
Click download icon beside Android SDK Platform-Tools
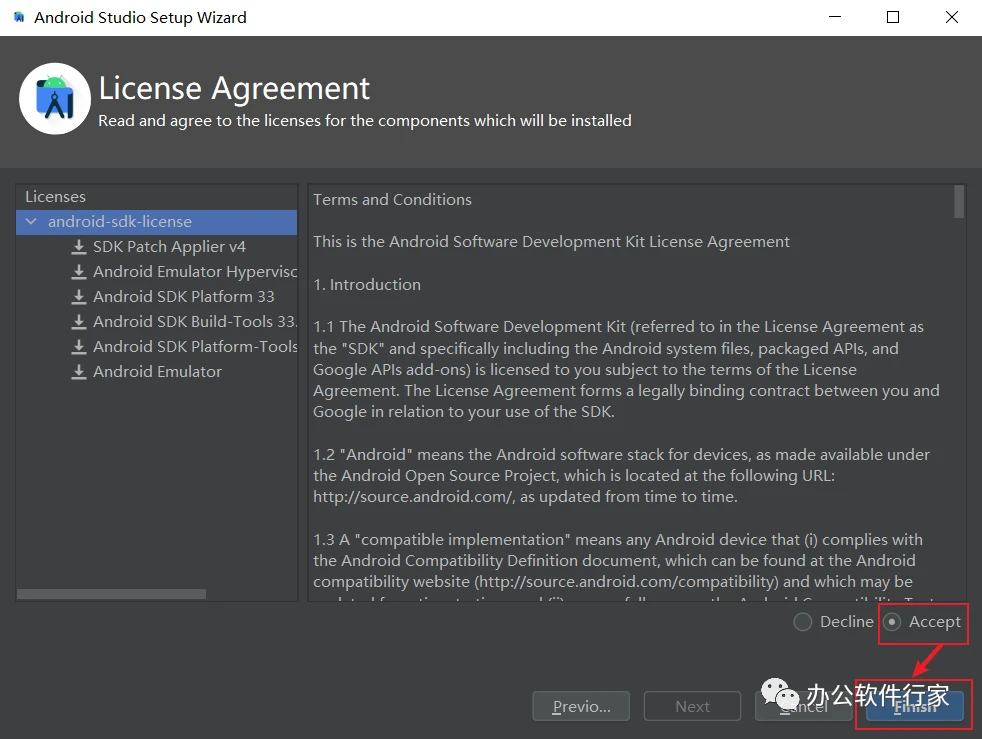click(79, 347)
